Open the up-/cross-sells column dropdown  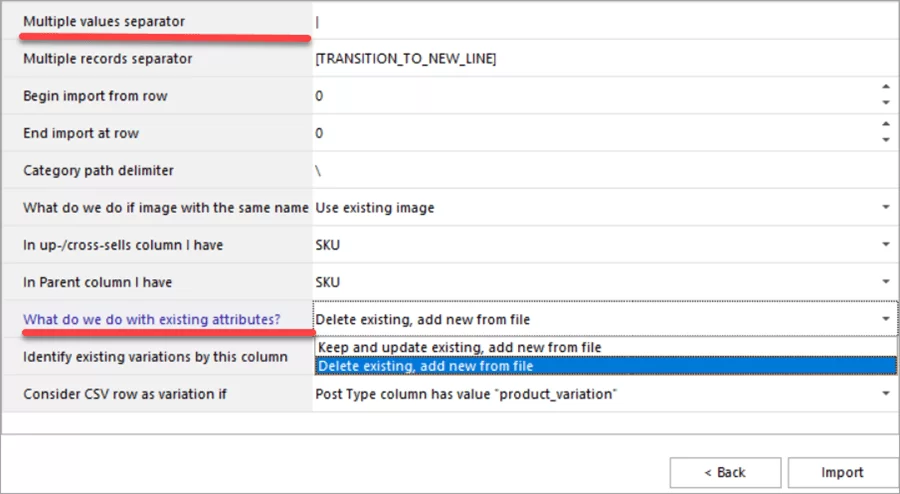pos(885,244)
